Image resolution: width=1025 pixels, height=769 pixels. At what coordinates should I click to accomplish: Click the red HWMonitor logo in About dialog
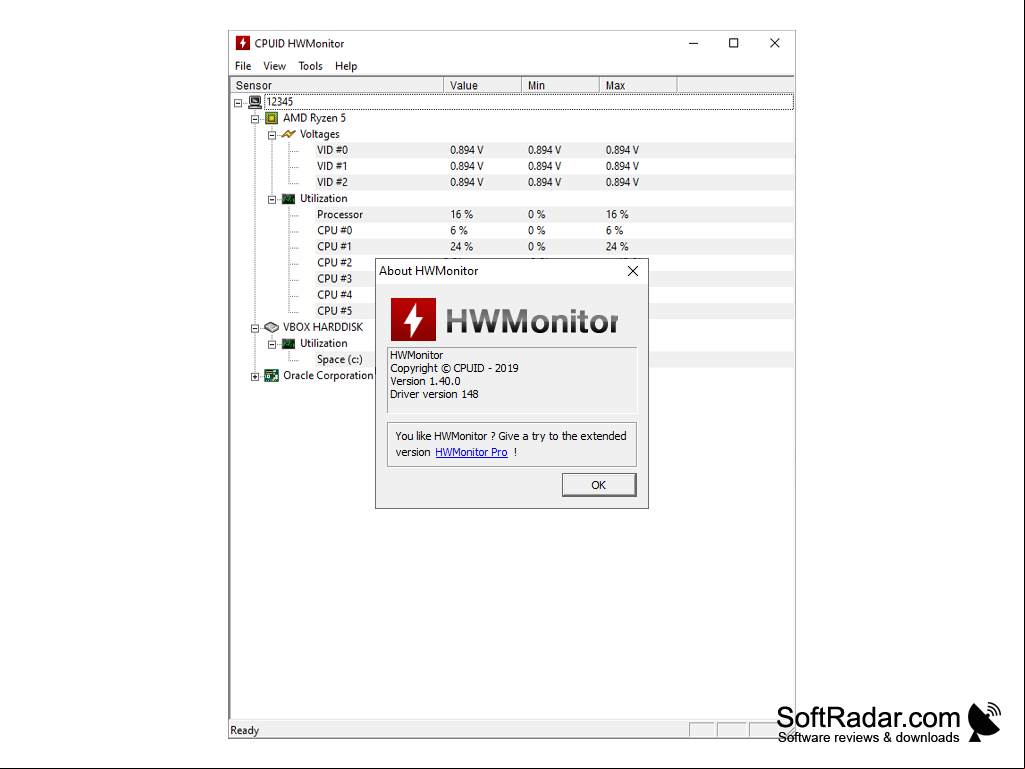click(x=413, y=320)
